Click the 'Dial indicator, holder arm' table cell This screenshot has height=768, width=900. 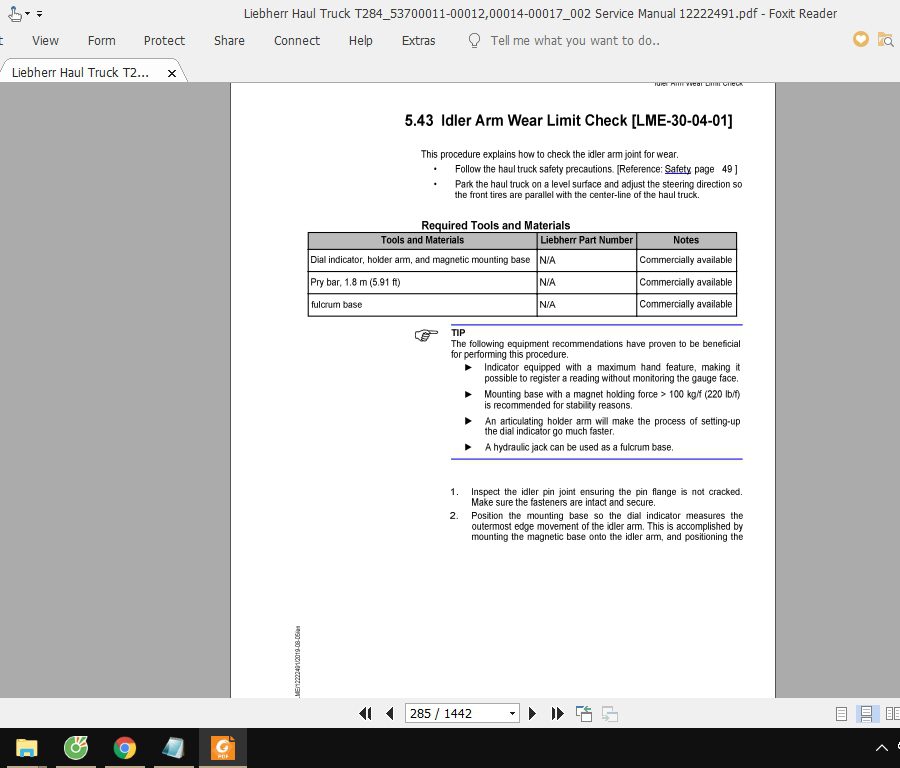click(x=420, y=260)
